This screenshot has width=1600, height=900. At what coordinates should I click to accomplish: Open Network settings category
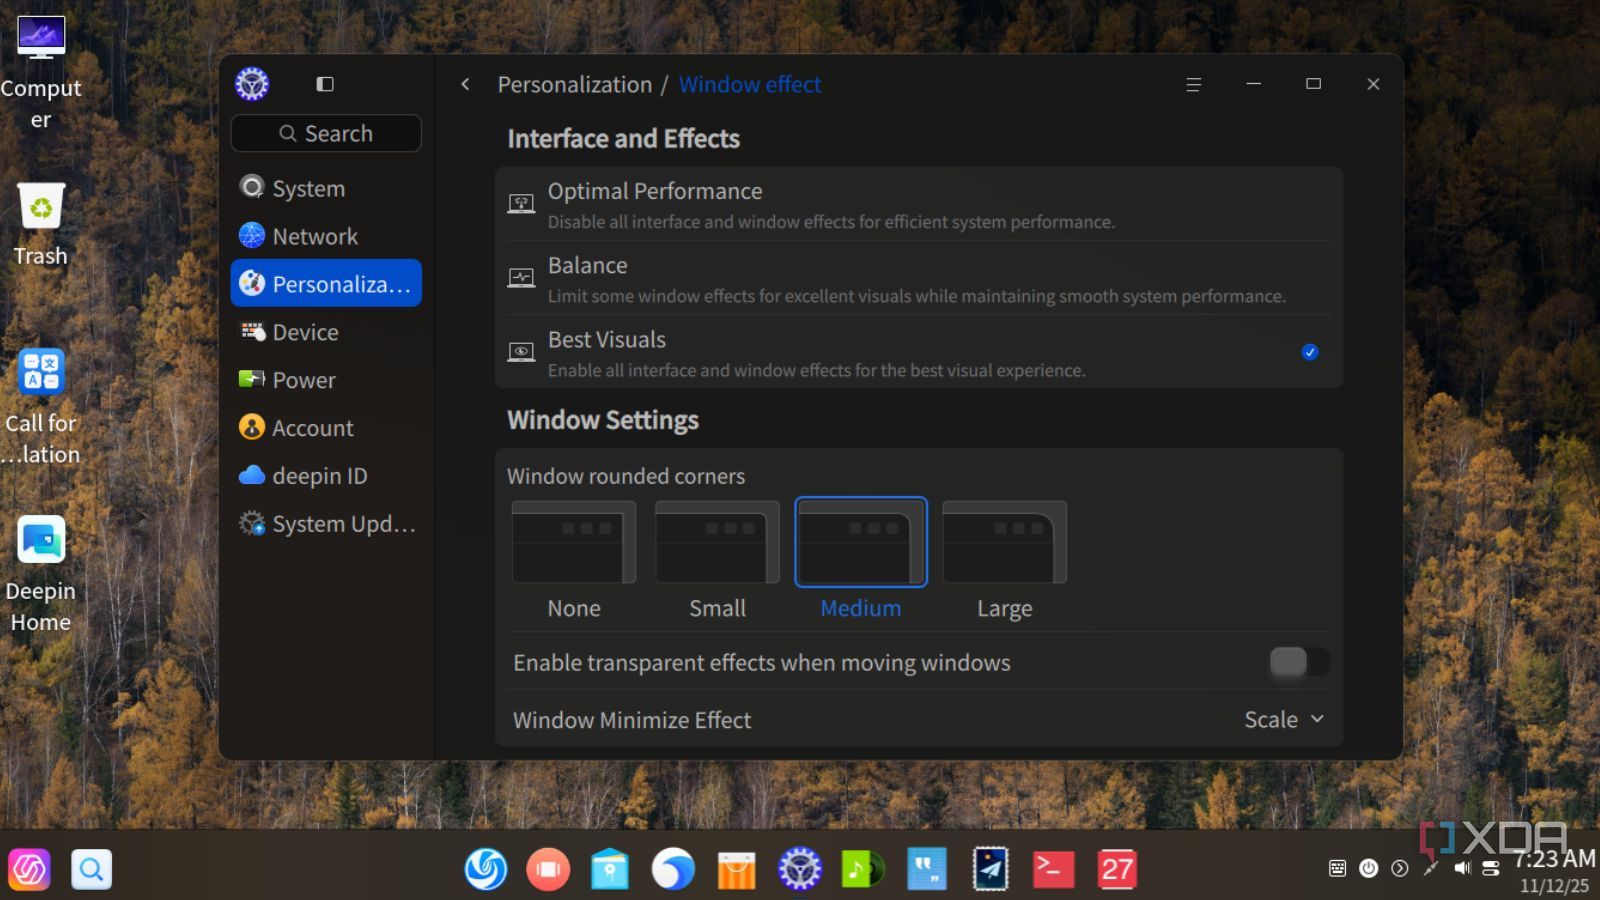pos(326,236)
